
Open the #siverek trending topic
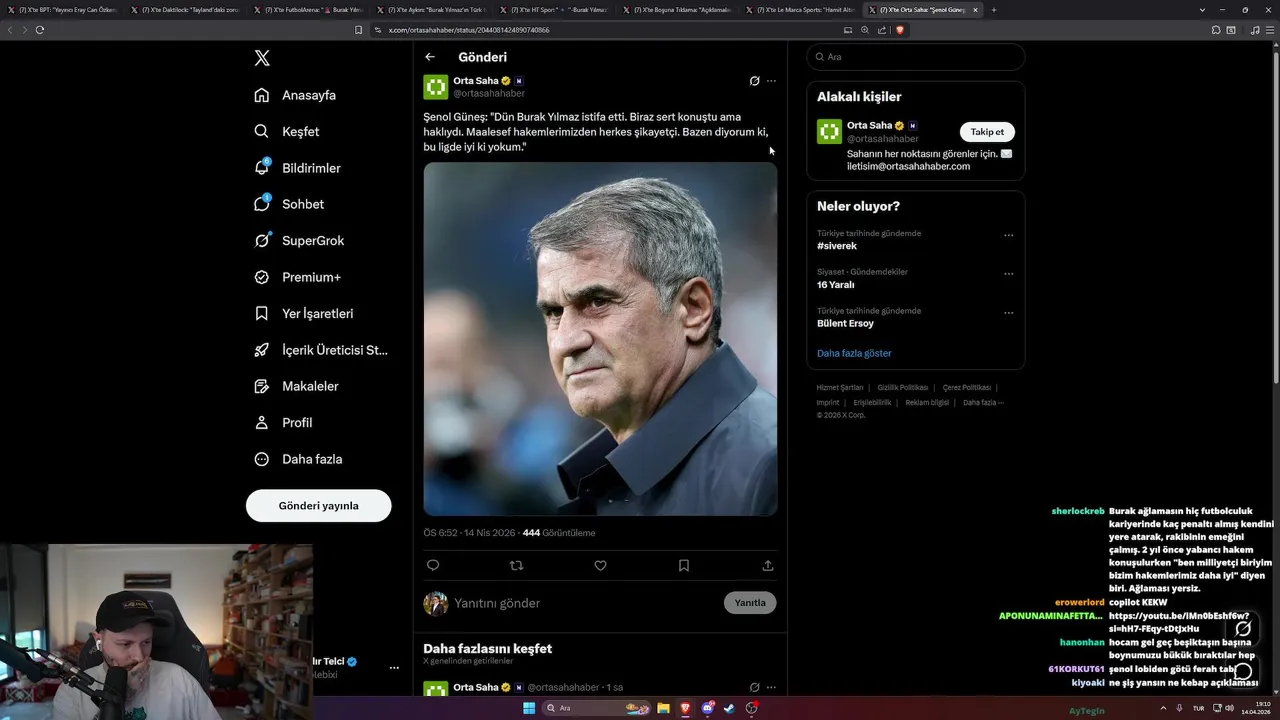(x=837, y=246)
